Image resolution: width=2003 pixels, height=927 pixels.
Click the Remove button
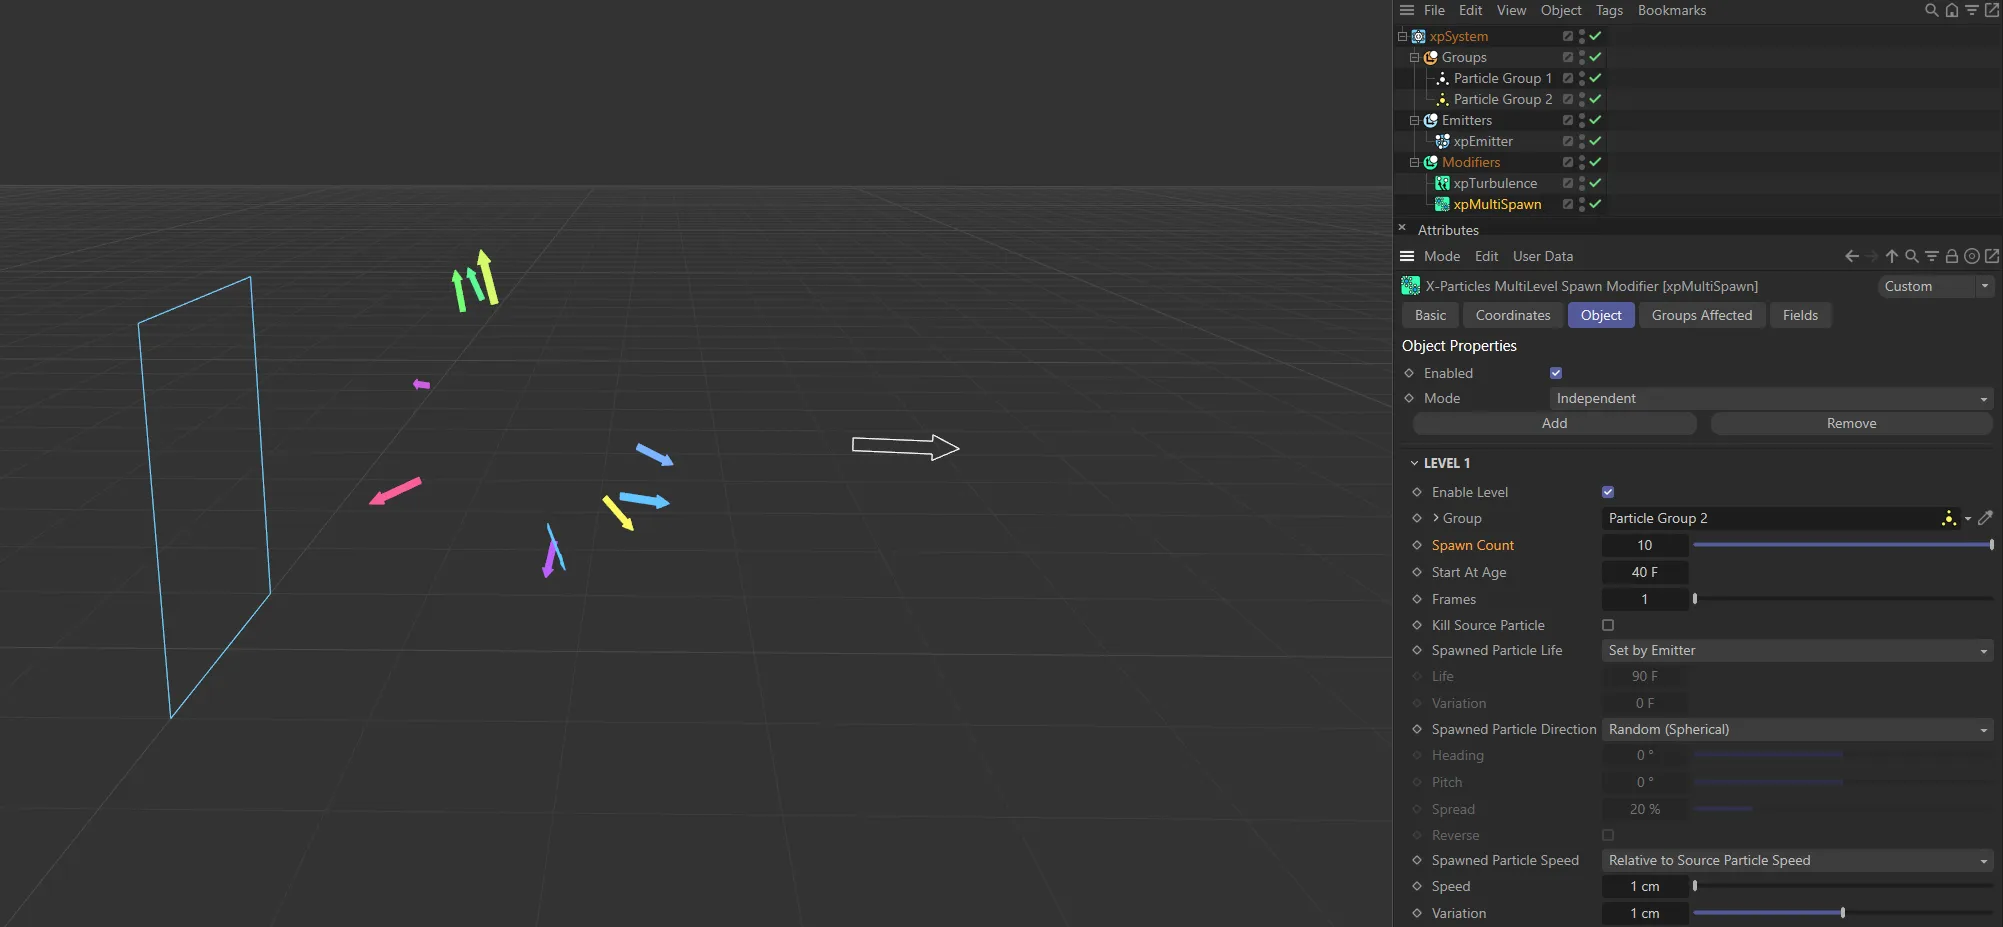(1851, 423)
